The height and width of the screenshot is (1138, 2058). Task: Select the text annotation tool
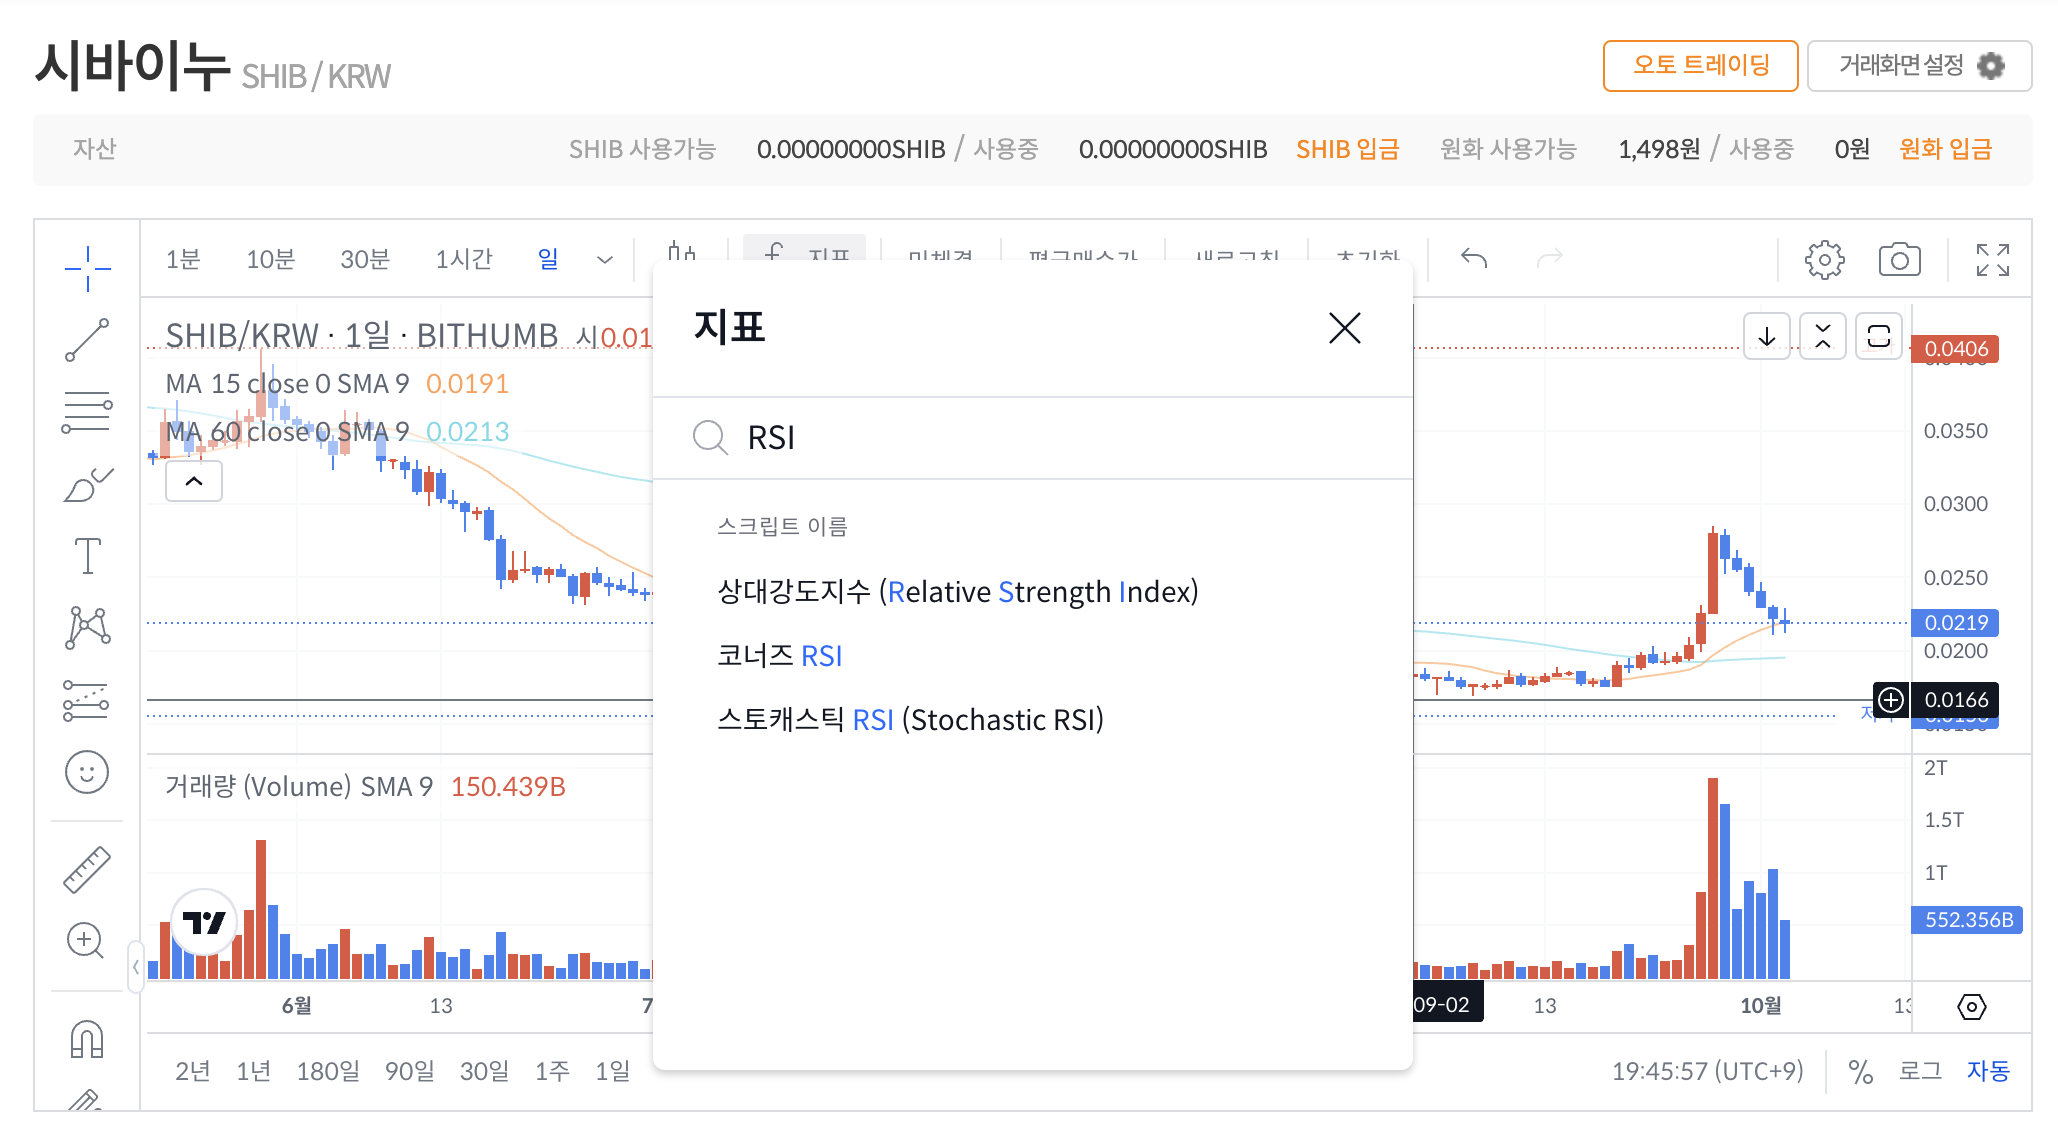87,556
